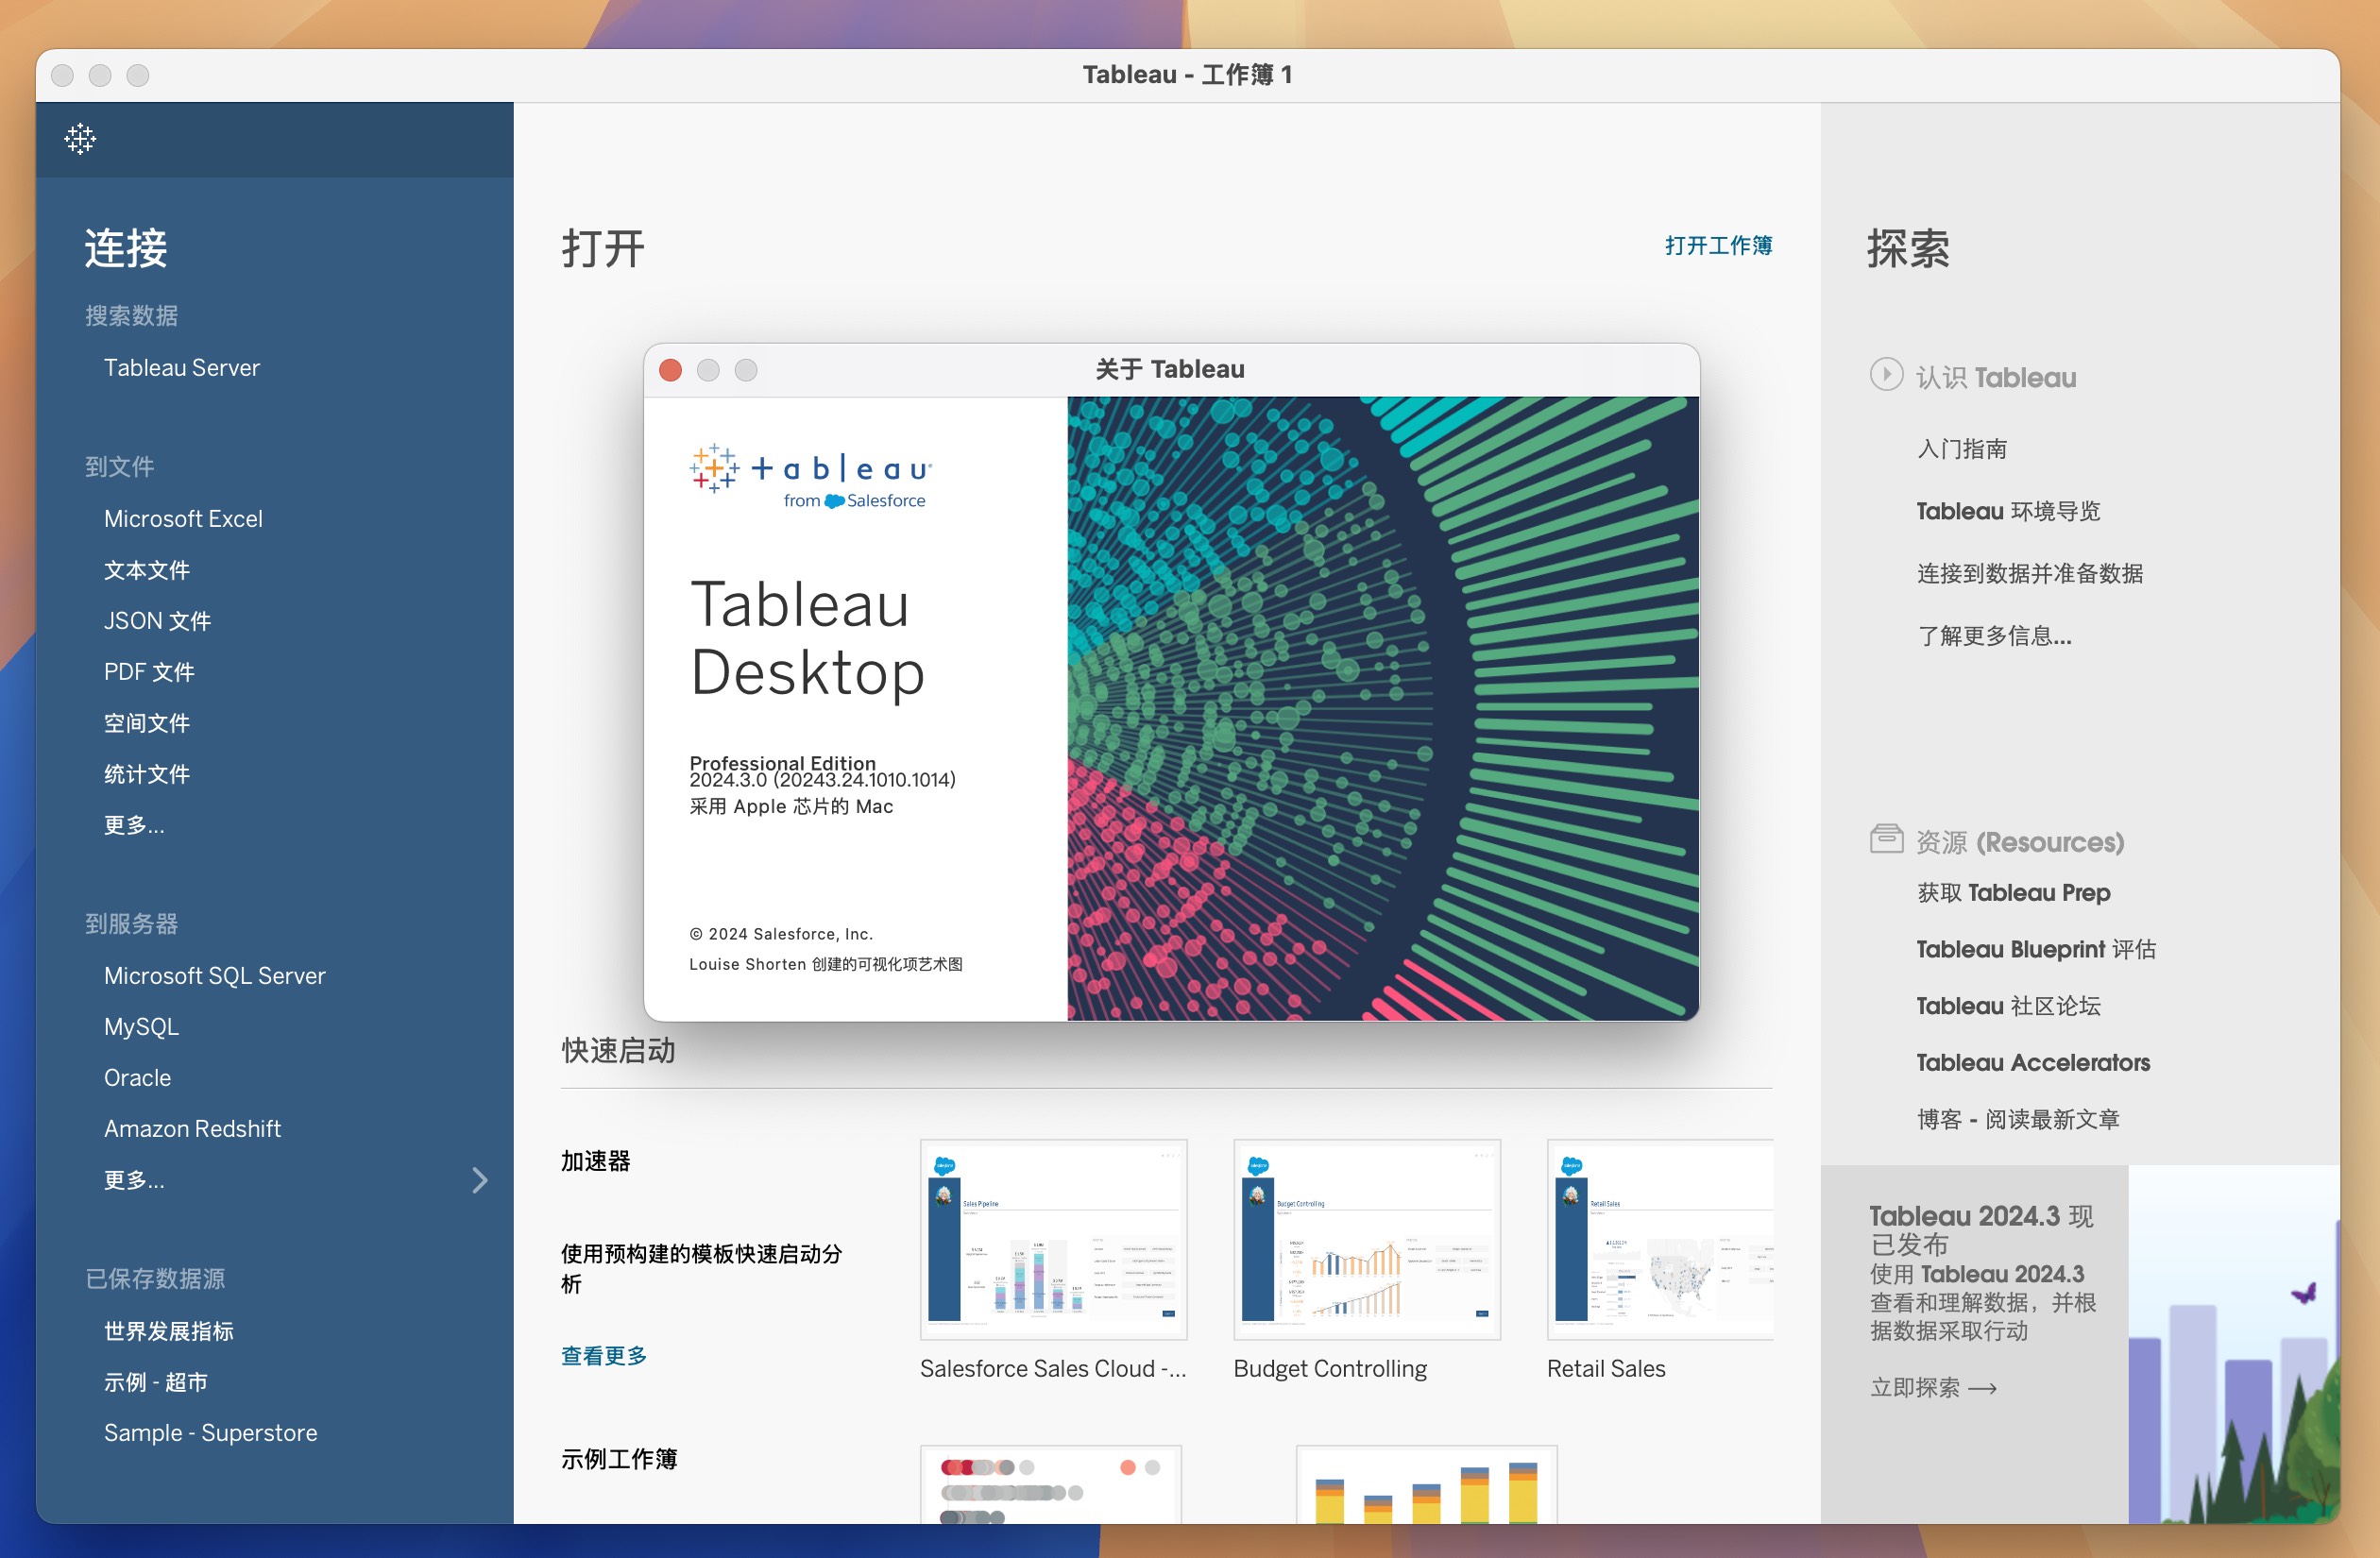Click the 查看更多 accelerators link
This screenshot has width=2380, height=1558.
click(x=603, y=1356)
